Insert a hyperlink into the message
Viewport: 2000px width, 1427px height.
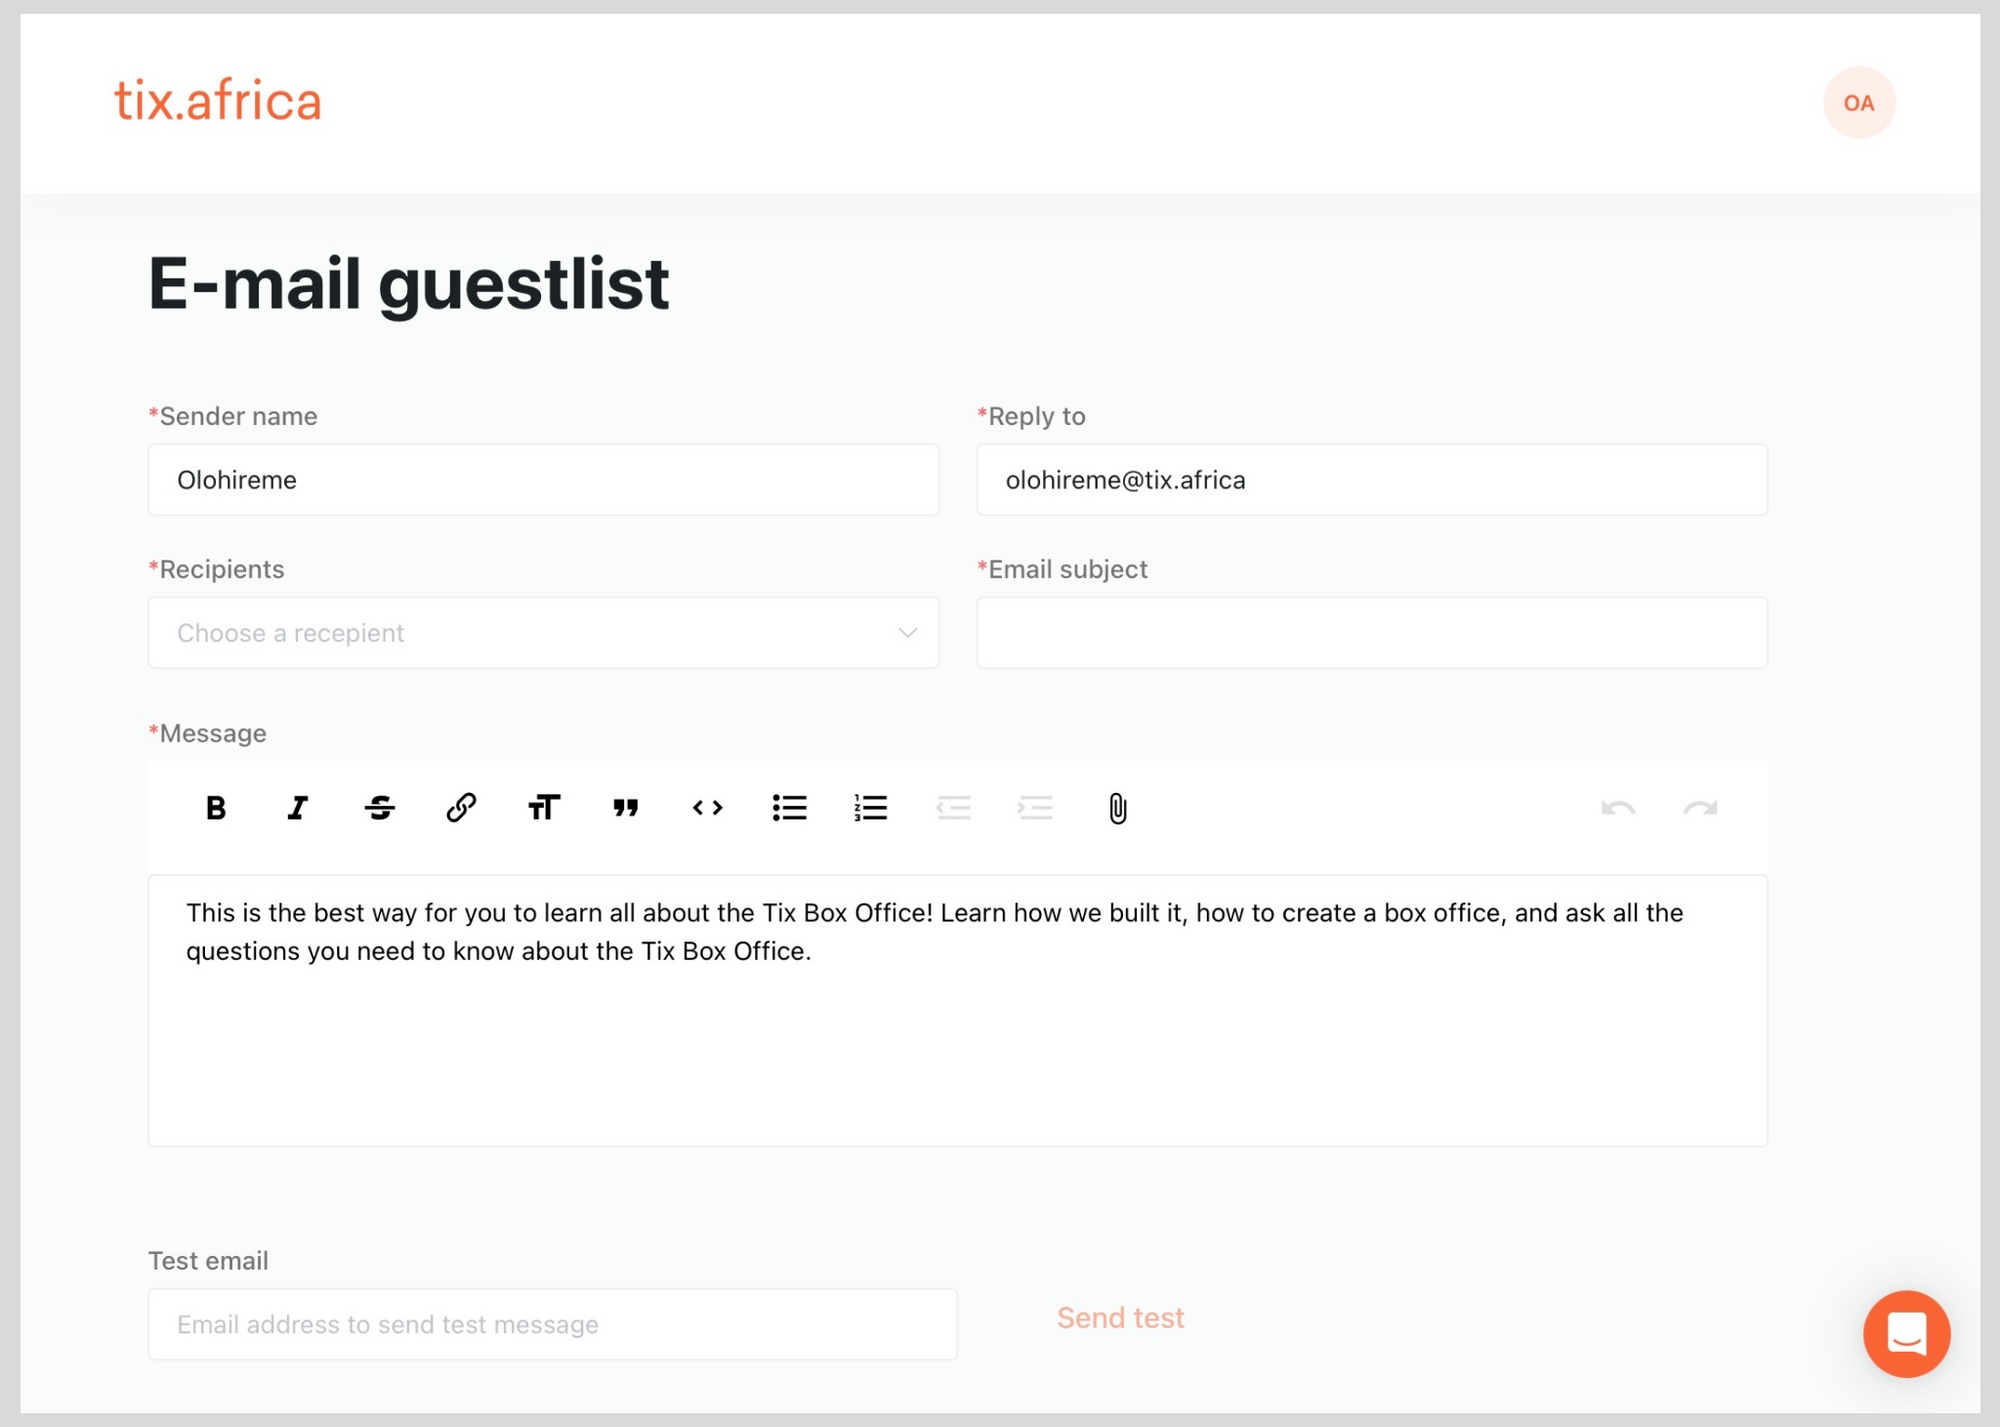pyautogui.click(x=461, y=808)
